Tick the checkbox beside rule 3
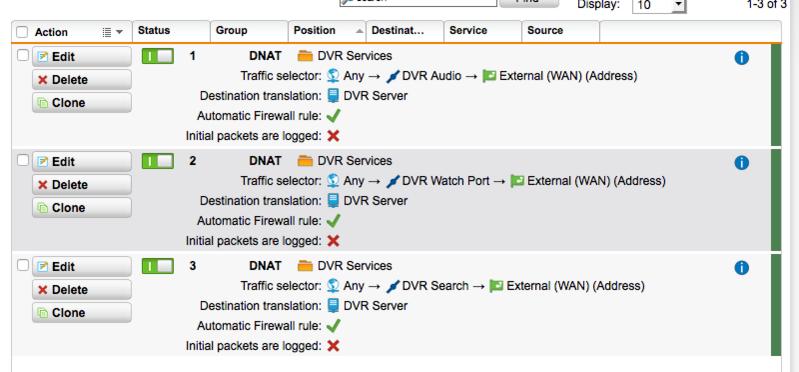The image size is (799, 372). 23,265
